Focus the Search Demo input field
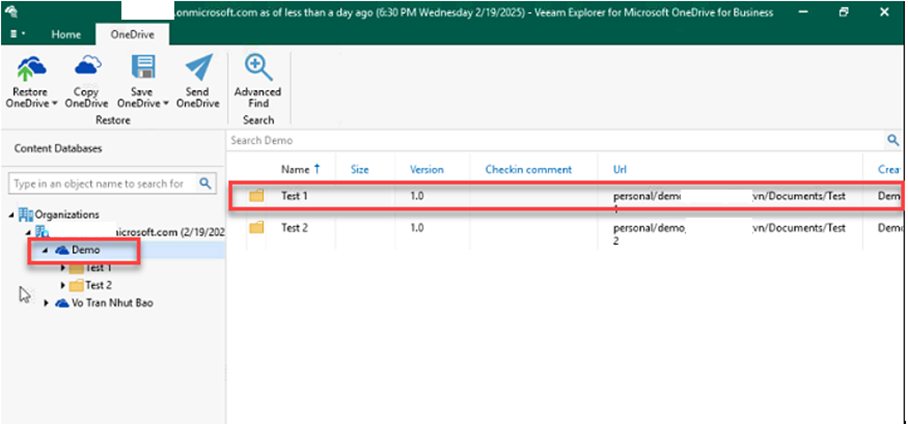Image resolution: width=908 pixels, height=424 pixels. point(550,141)
